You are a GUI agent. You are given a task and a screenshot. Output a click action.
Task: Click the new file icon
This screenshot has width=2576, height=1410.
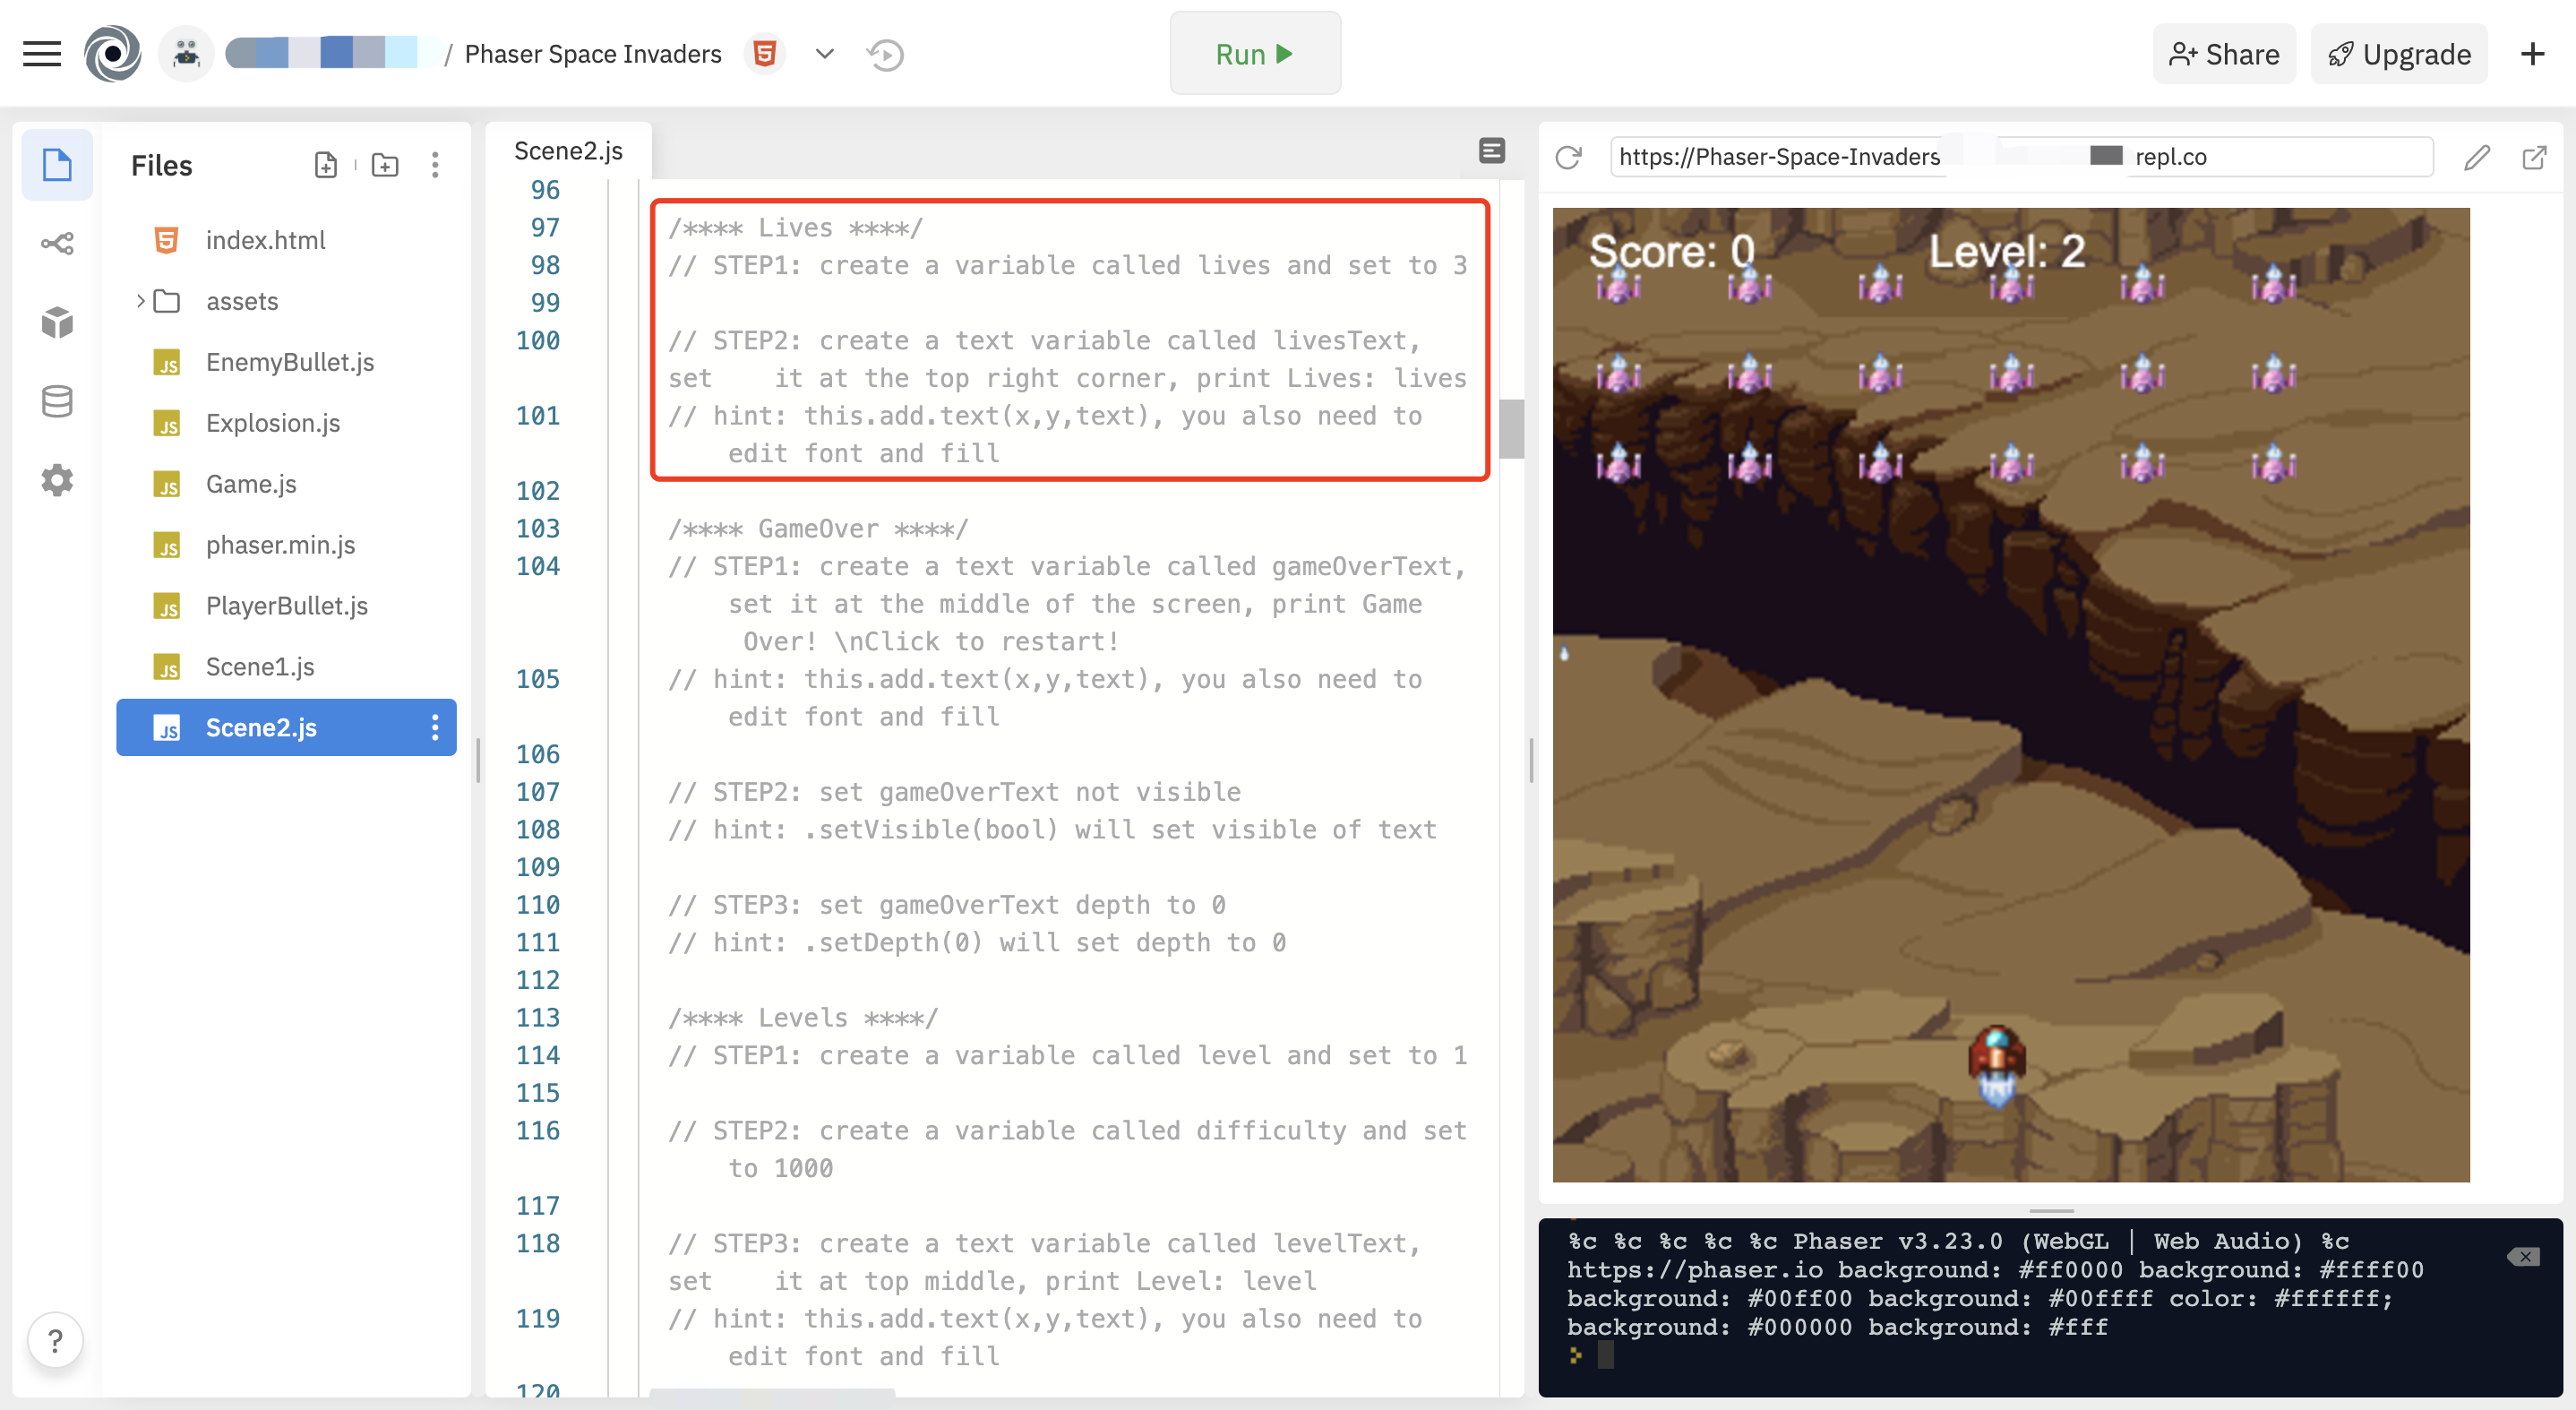(x=325, y=165)
